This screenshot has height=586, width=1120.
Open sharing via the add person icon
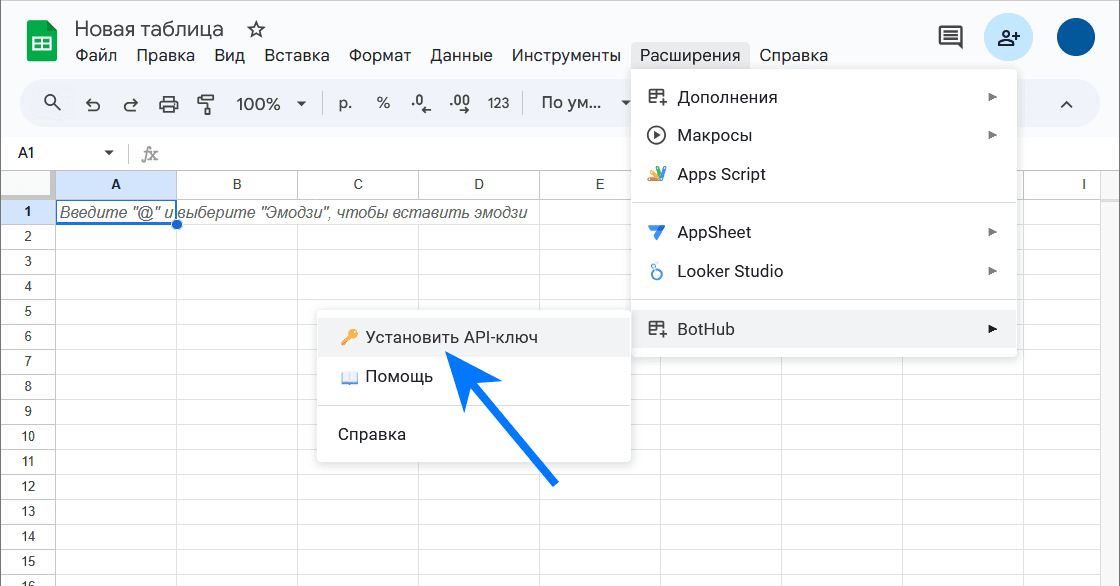click(1008, 37)
